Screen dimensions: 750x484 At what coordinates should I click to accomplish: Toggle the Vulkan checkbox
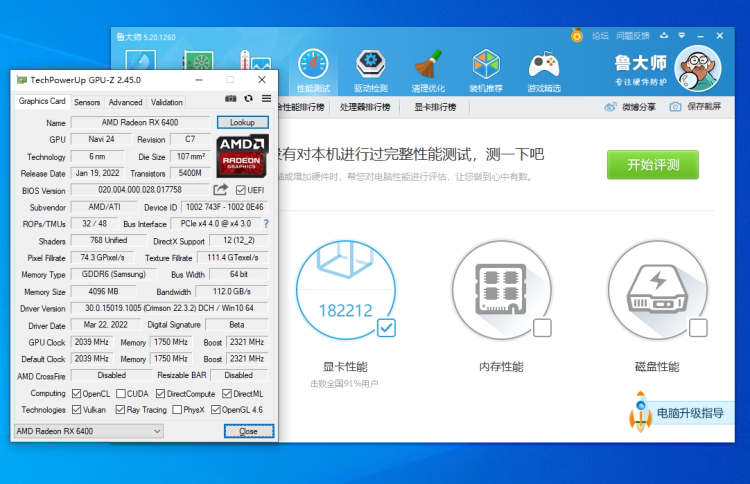click(77, 410)
